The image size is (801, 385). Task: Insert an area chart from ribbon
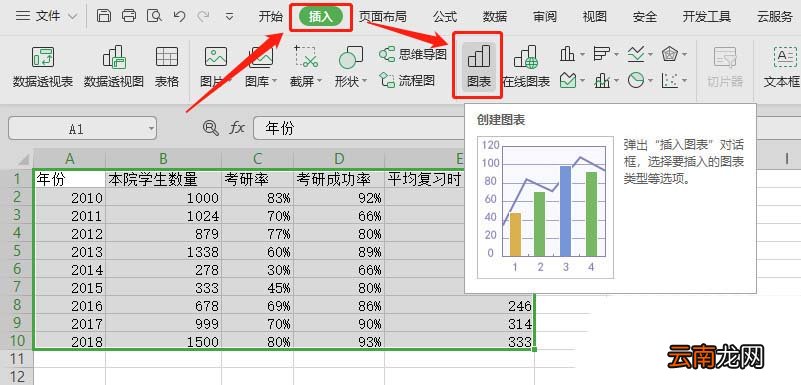click(x=568, y=80)
